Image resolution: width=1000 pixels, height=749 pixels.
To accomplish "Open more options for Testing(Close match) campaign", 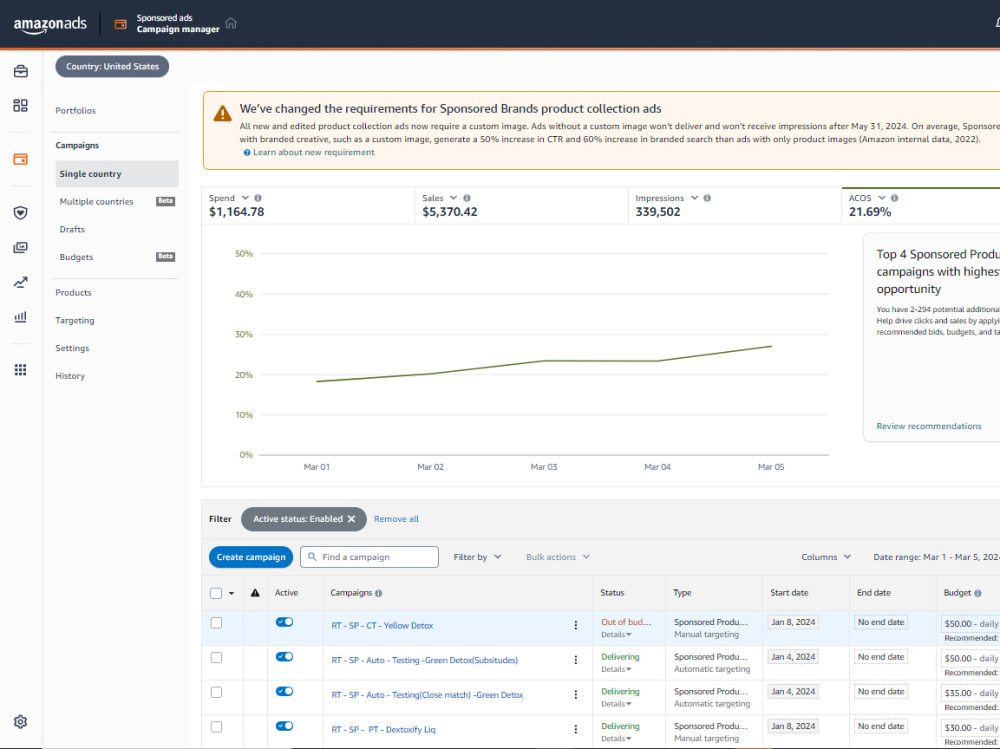I will coord(575,695).
